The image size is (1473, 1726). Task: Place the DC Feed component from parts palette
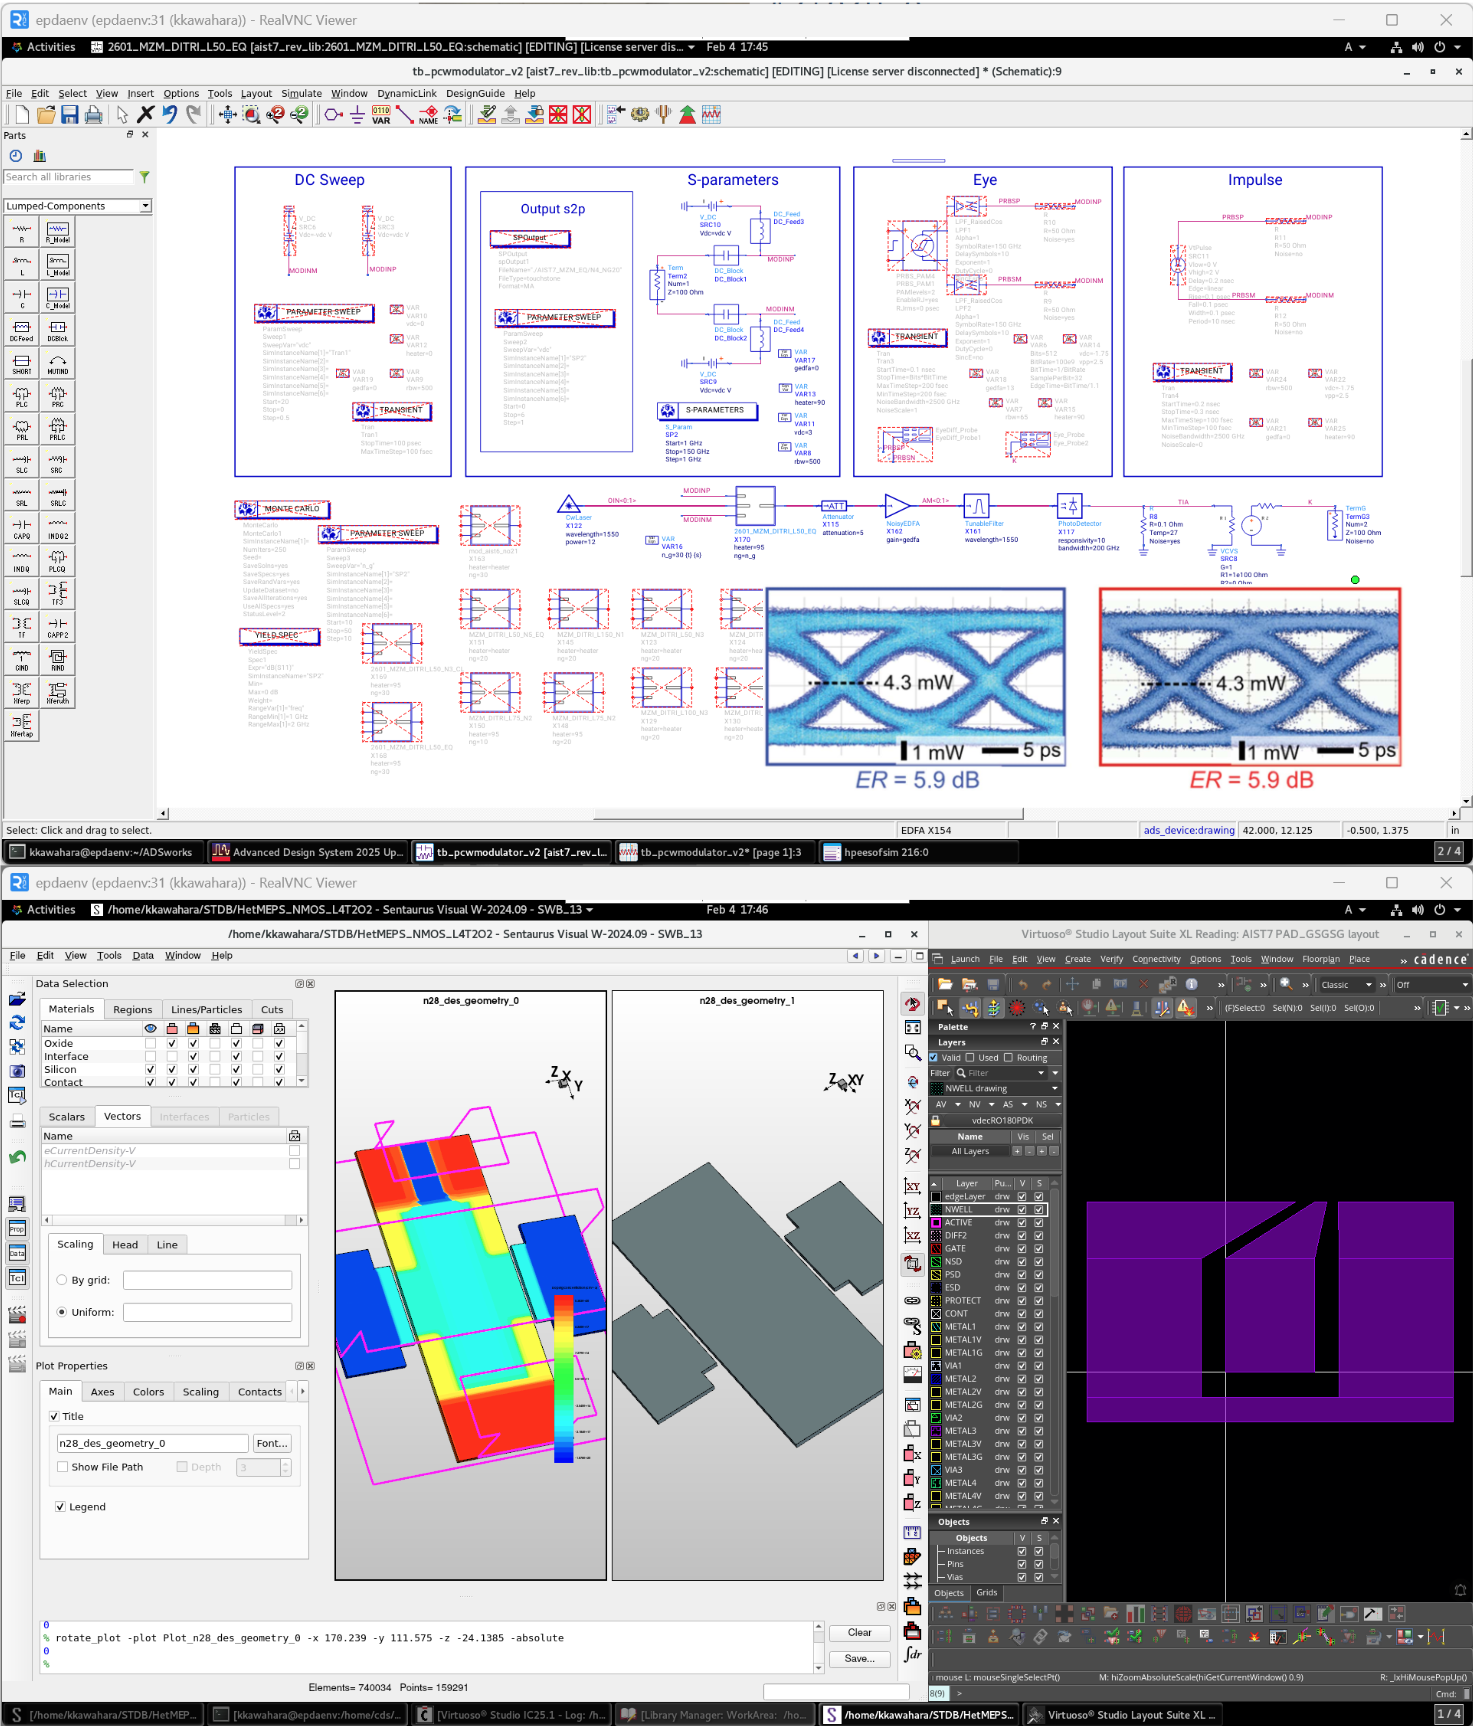[x=22, y=328]
